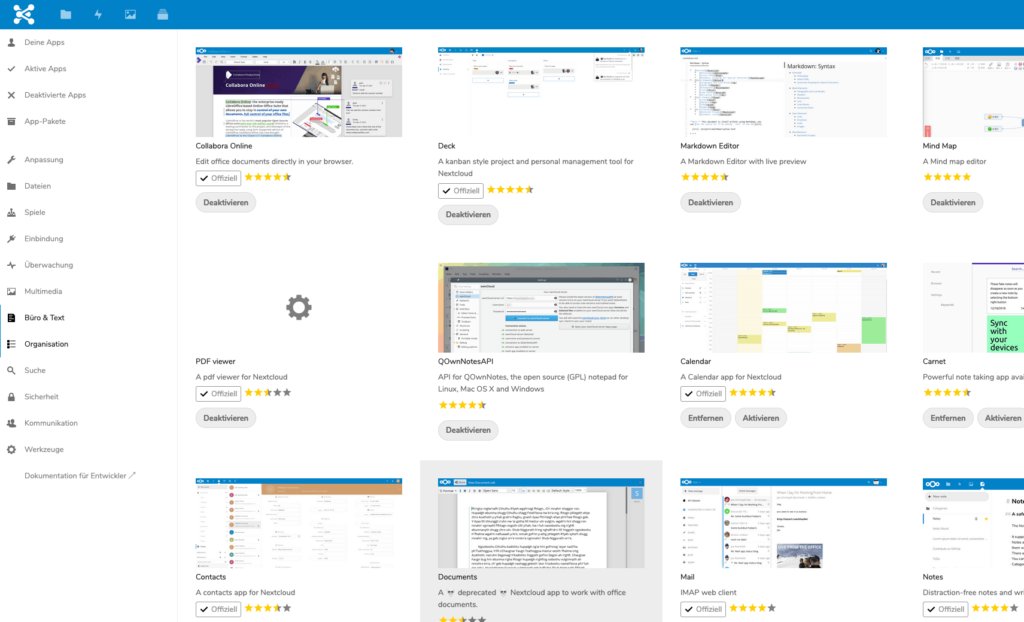Click the wrench icon beside Anpassung
Image resolution: width=1024 pixels, height=622 pixels.
(11, 159)
